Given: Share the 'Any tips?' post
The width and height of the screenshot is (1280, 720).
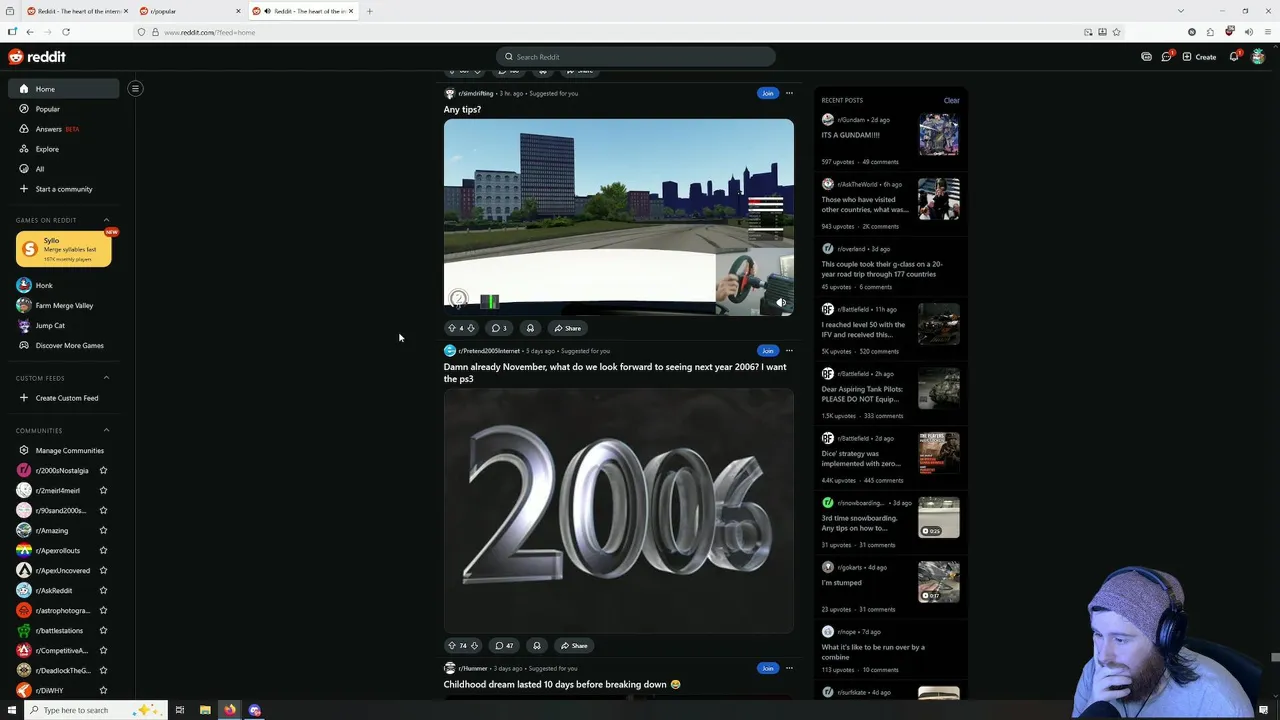Looking at the screenshot, I should click(567, 328).
